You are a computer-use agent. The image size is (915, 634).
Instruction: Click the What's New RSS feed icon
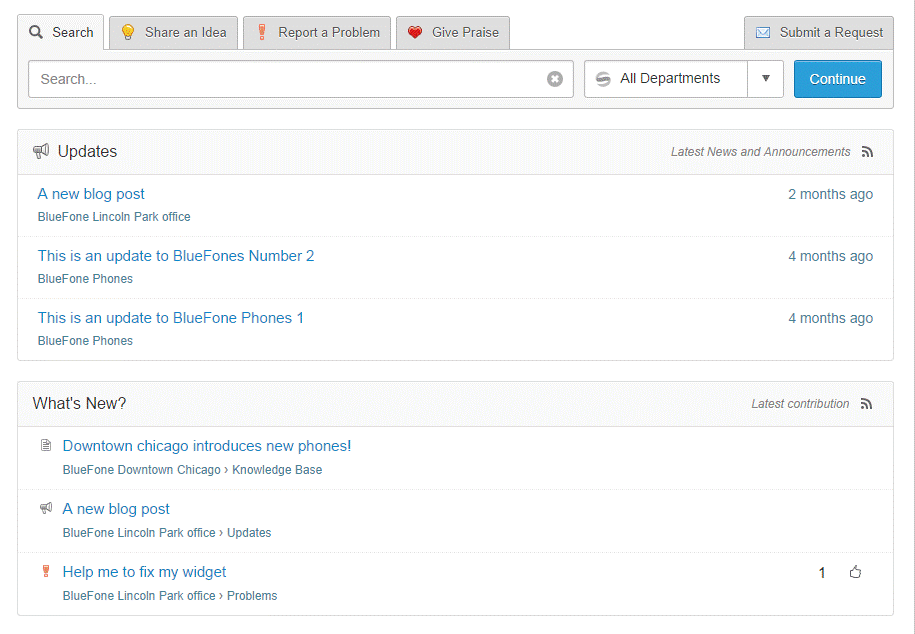tap(867, 404)
